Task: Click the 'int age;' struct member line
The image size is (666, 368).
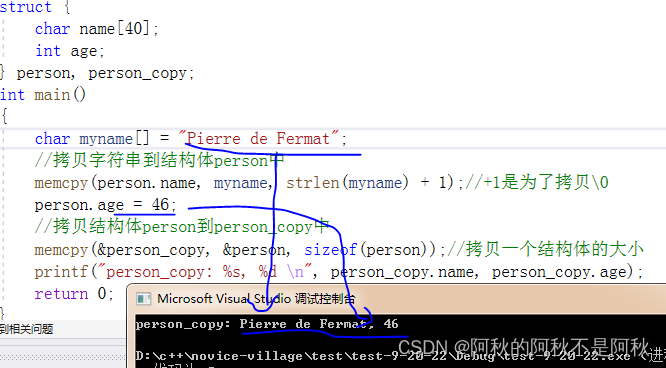Action: click(x=70, y=51)
